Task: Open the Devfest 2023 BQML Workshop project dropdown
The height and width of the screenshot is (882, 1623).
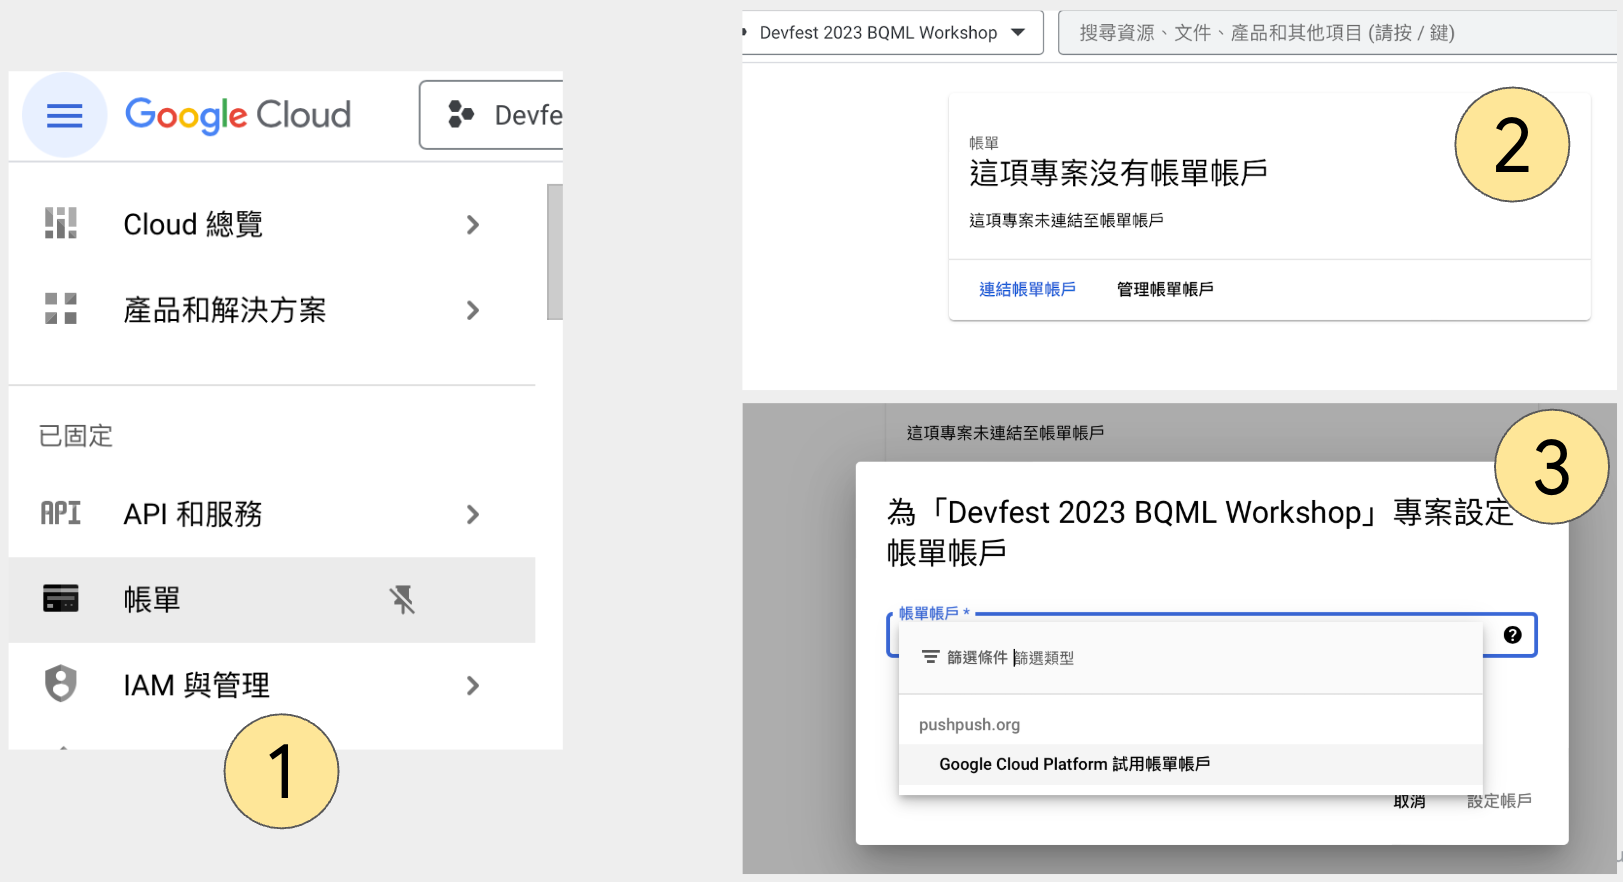Action: tap(890, 33)
